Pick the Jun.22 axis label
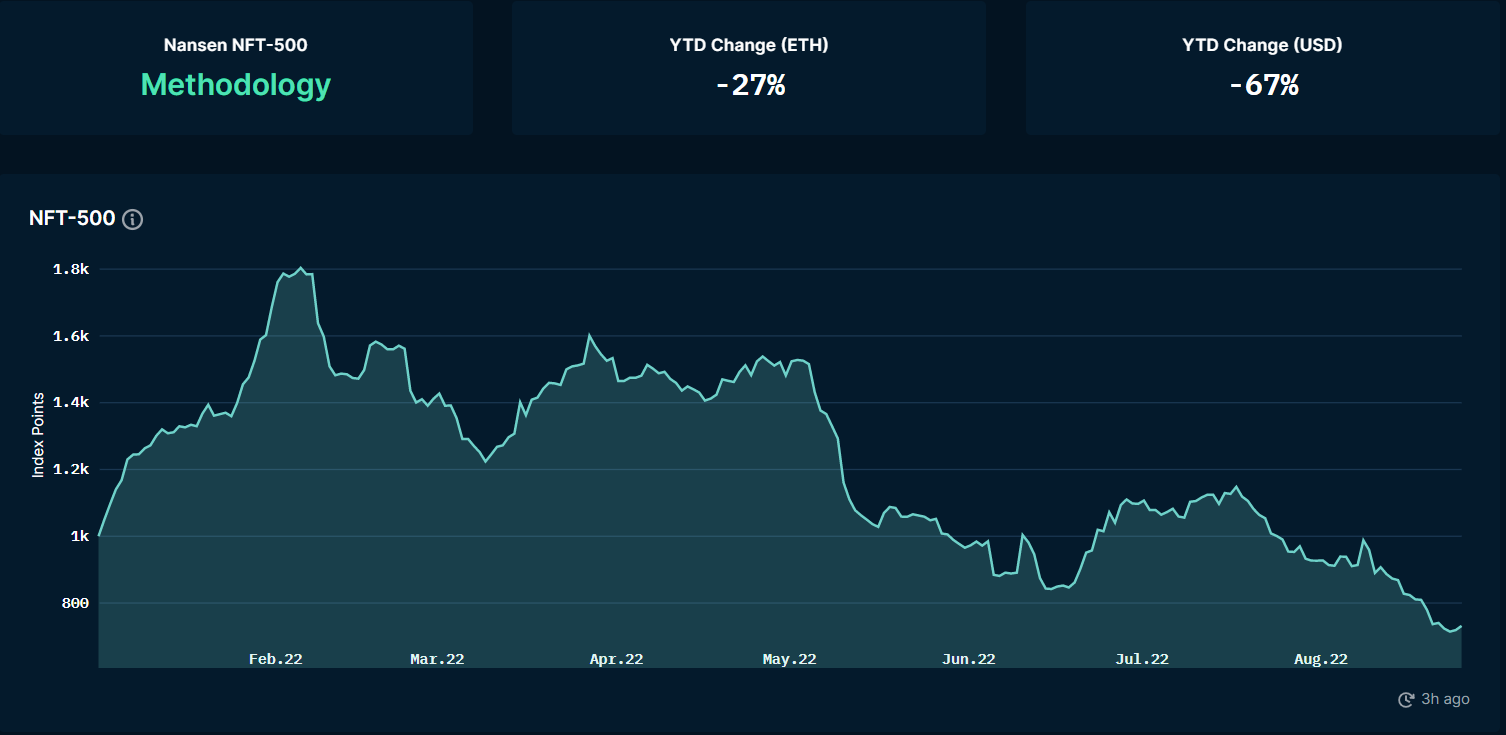 [x=968, y=659]
